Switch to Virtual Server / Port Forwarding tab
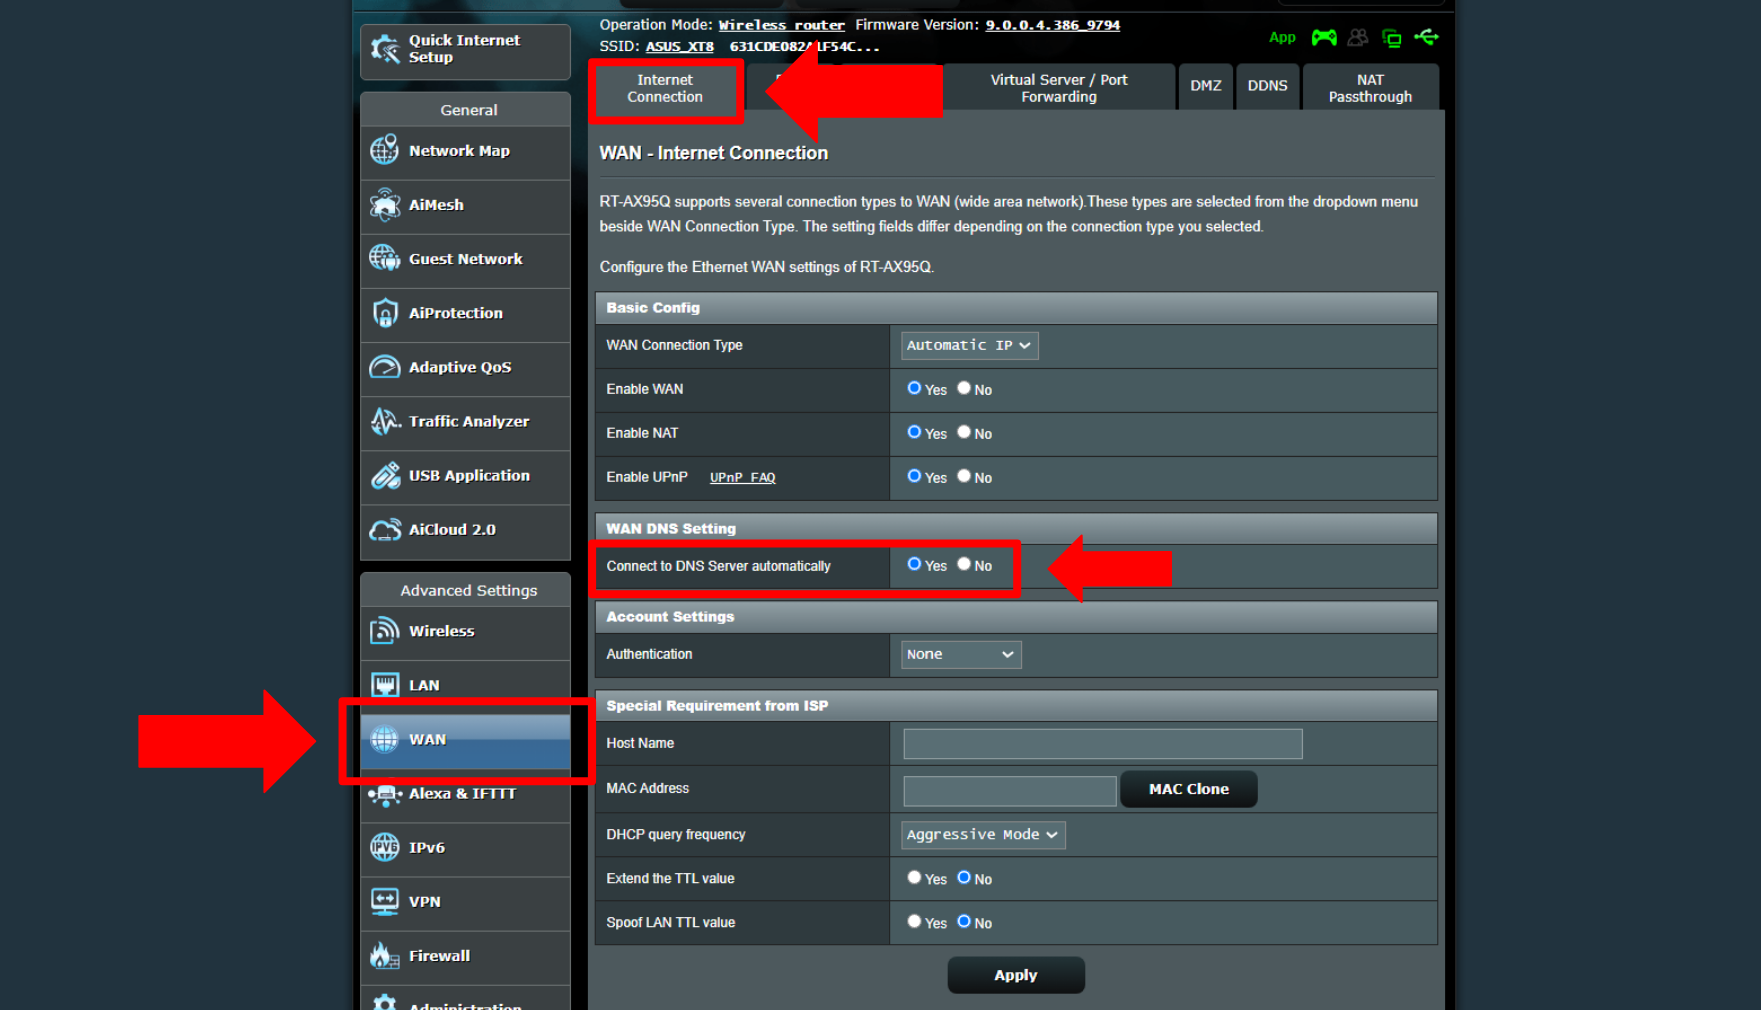The image size is (1761, 1010). (x=1059, y=88)
